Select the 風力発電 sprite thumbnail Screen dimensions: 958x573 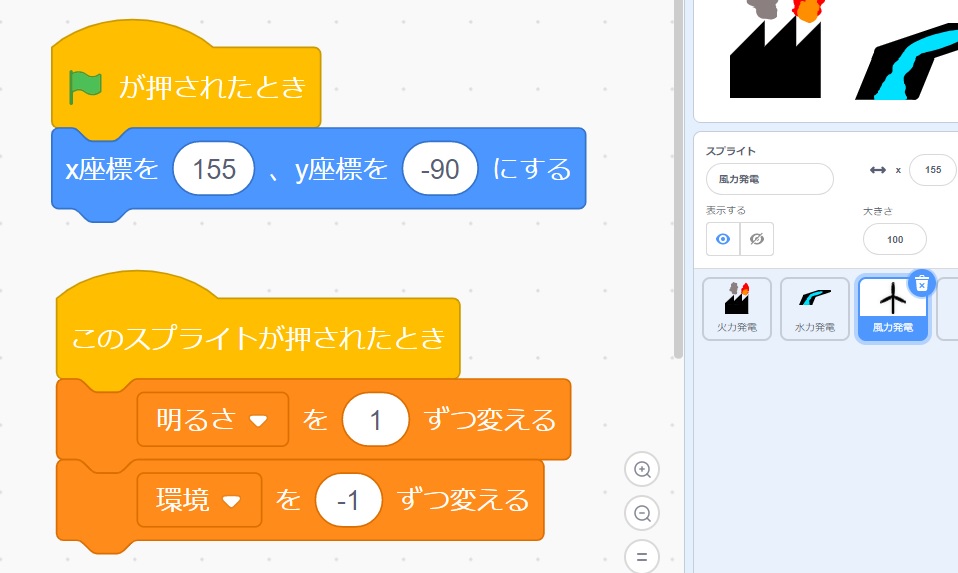893,310
